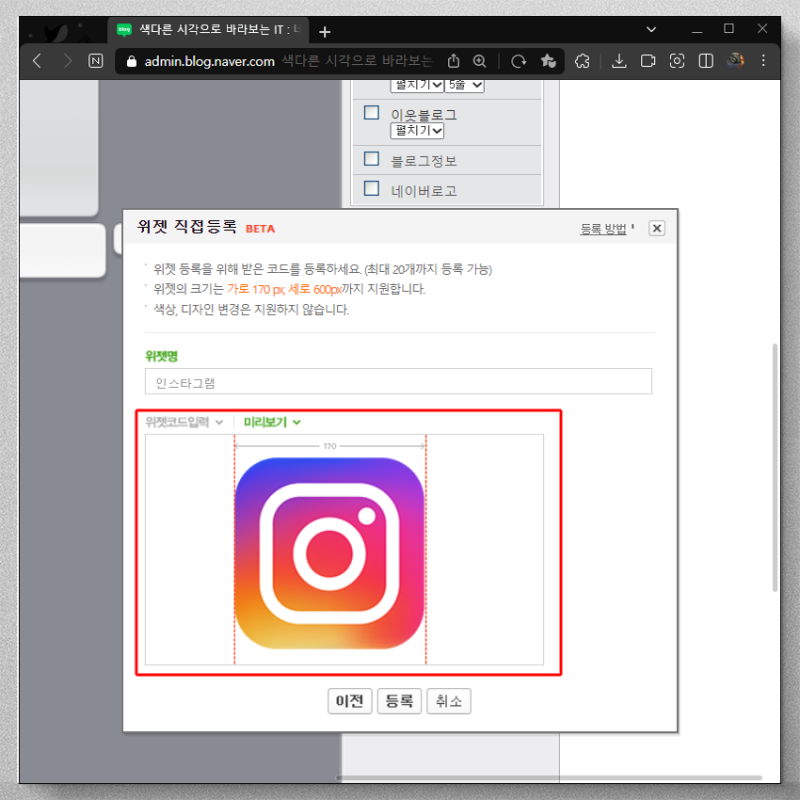Click the '위젯 직접등록' dialog title

click(187, 227)
